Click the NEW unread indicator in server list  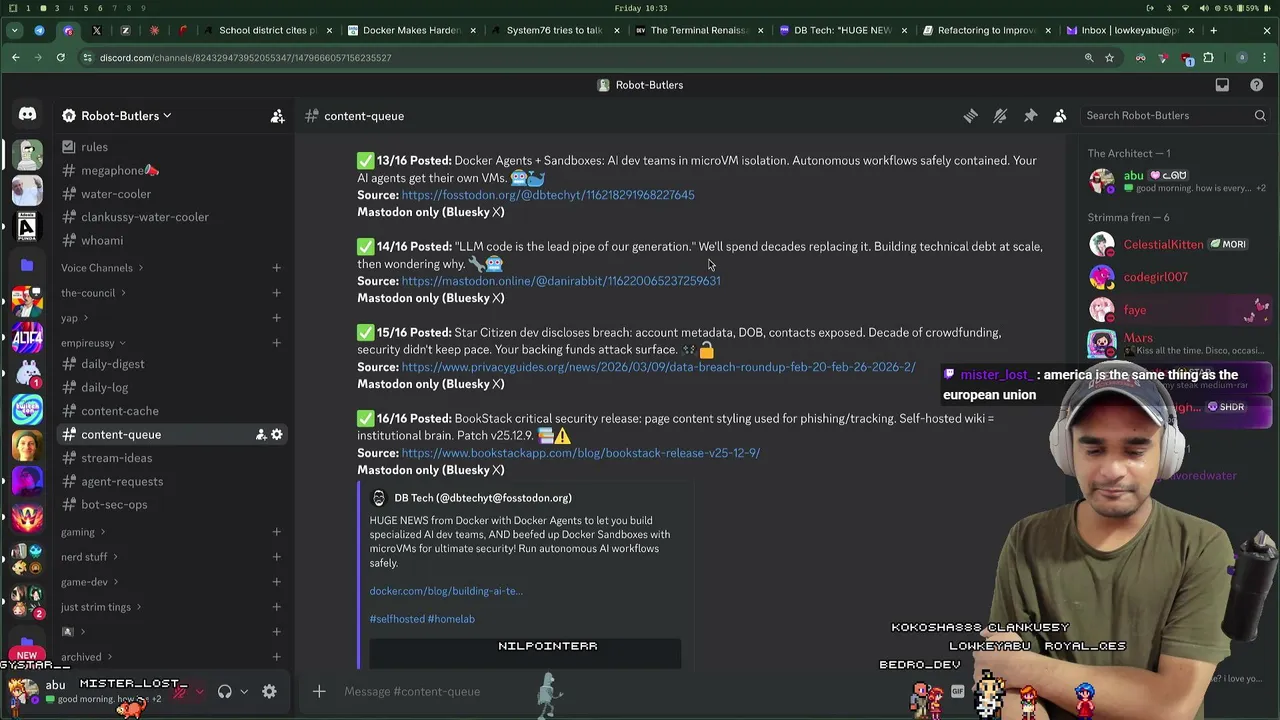[27, 655]
